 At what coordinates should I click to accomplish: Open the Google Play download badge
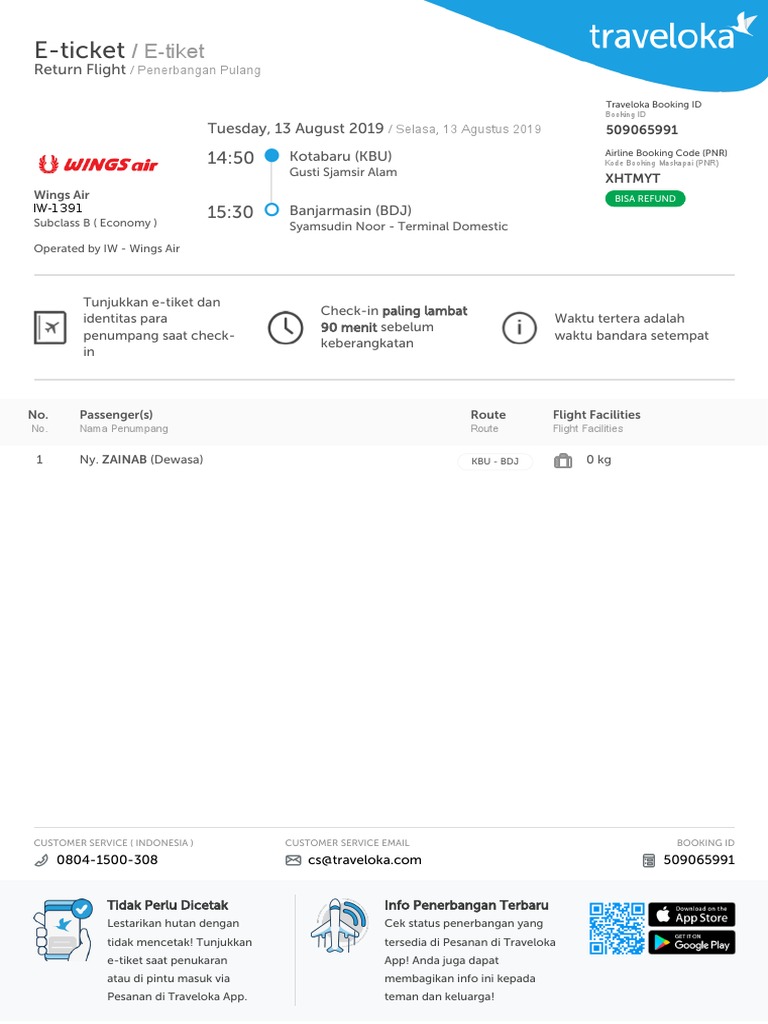[692, 942]
